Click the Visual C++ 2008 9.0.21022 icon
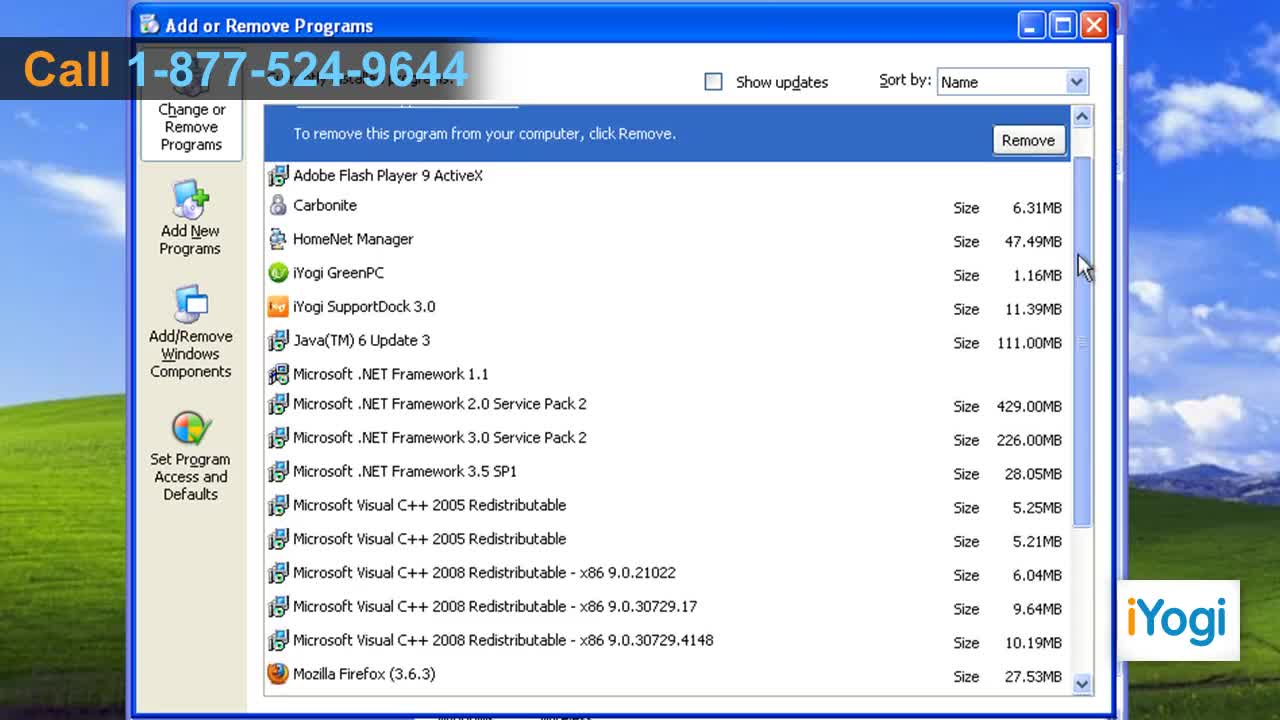Screen dimensions: 1280x720 pyautogui.click(x=278, y=574)
